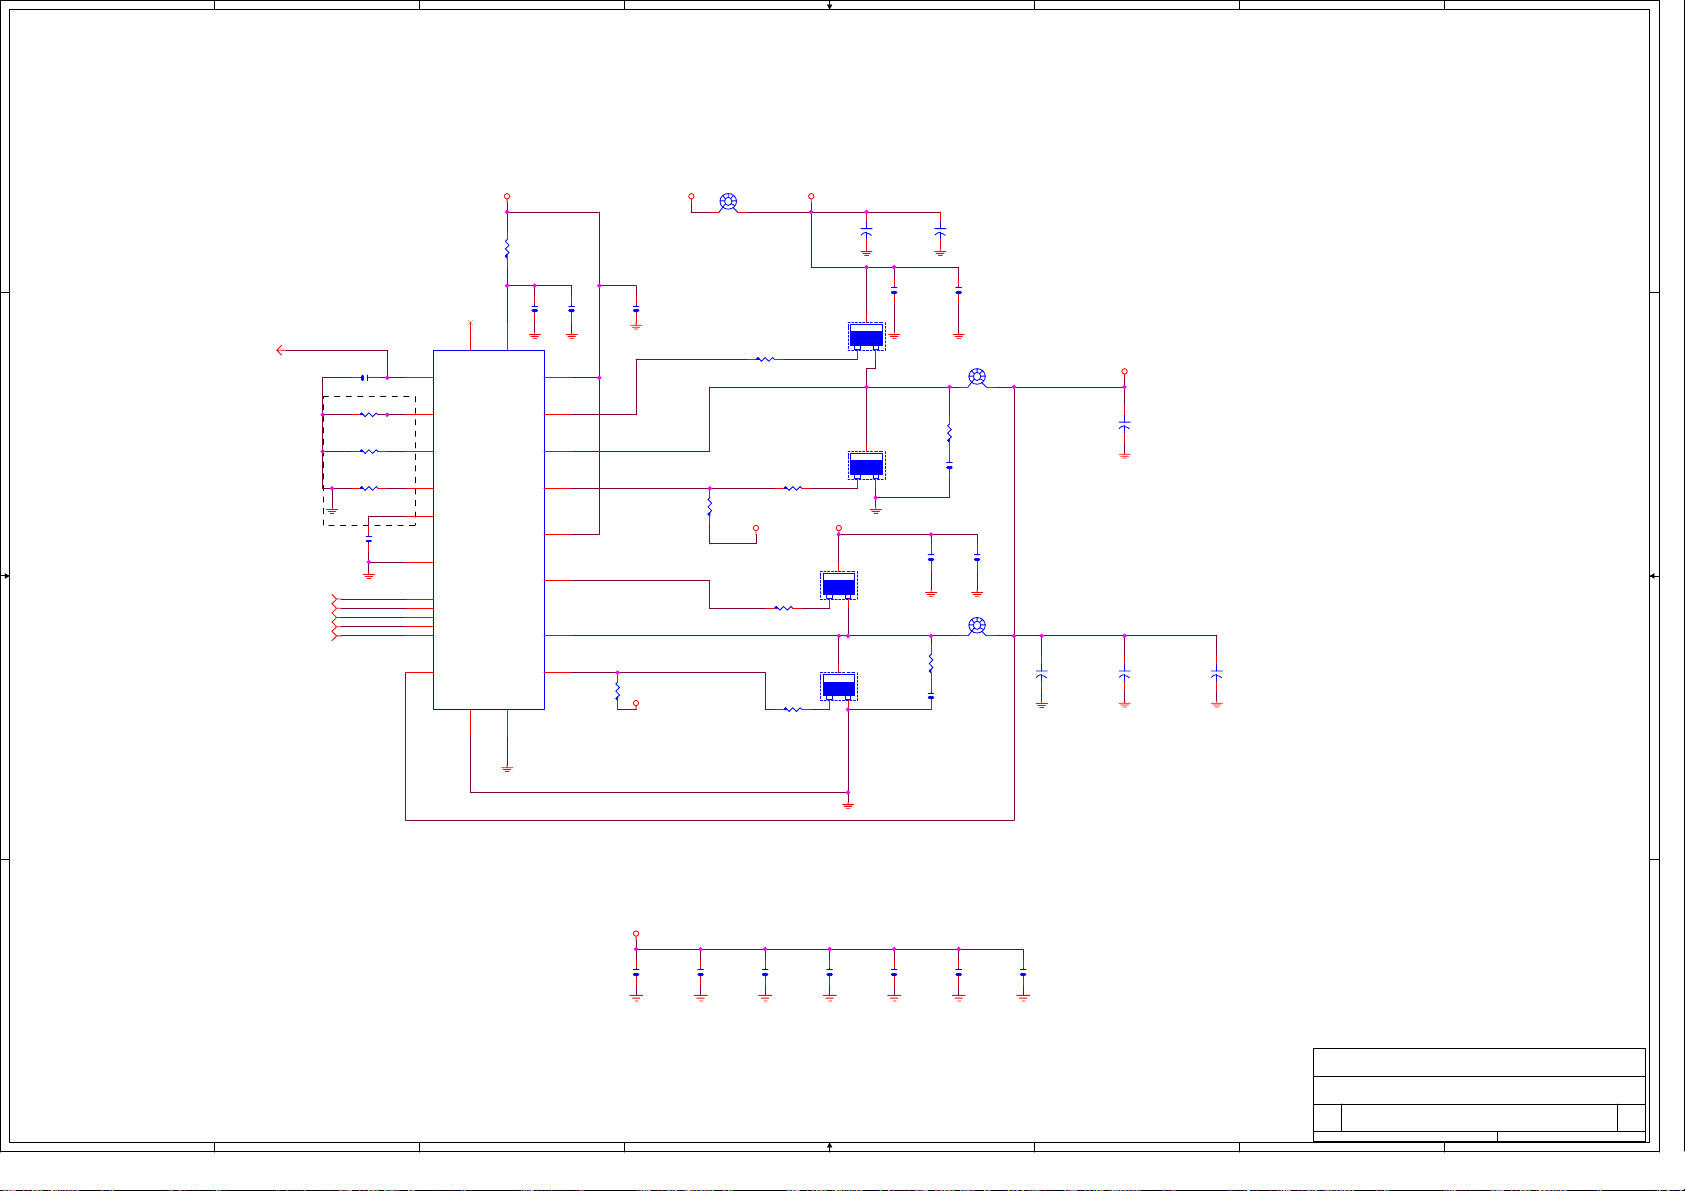The image size is (1685, 1191).
Task: Click the bottom-most red ground symbol under the MOSFETs
Action: (x=848, y=804)
